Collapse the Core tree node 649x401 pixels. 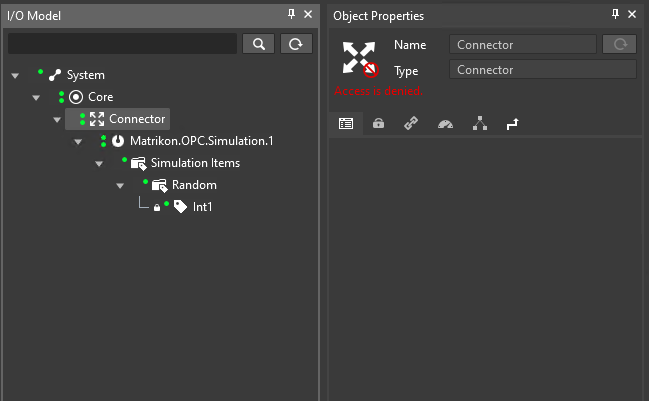(36, 98)
